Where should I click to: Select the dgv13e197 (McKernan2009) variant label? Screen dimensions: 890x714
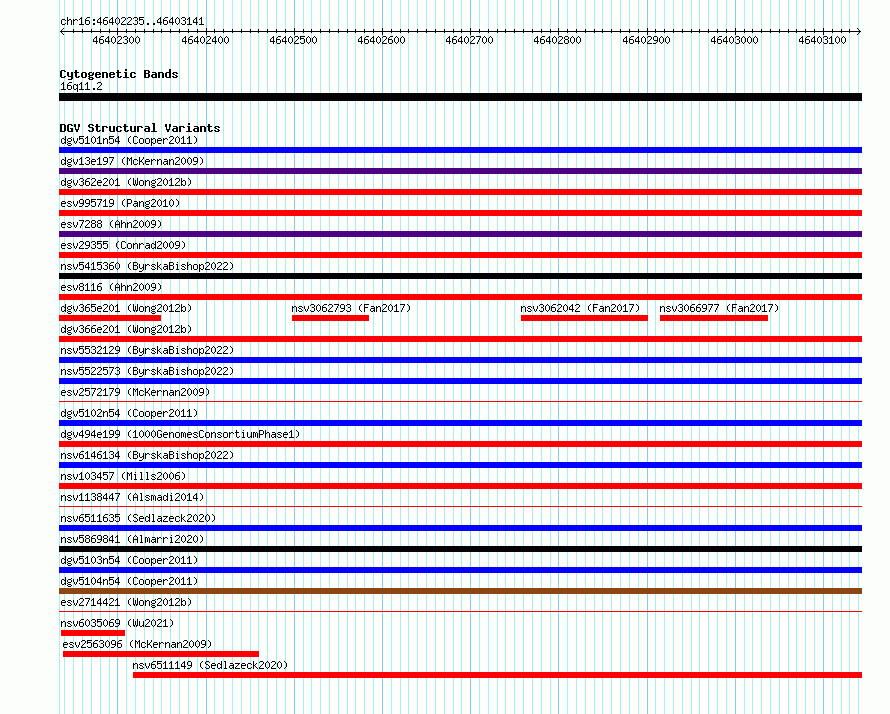132,161
